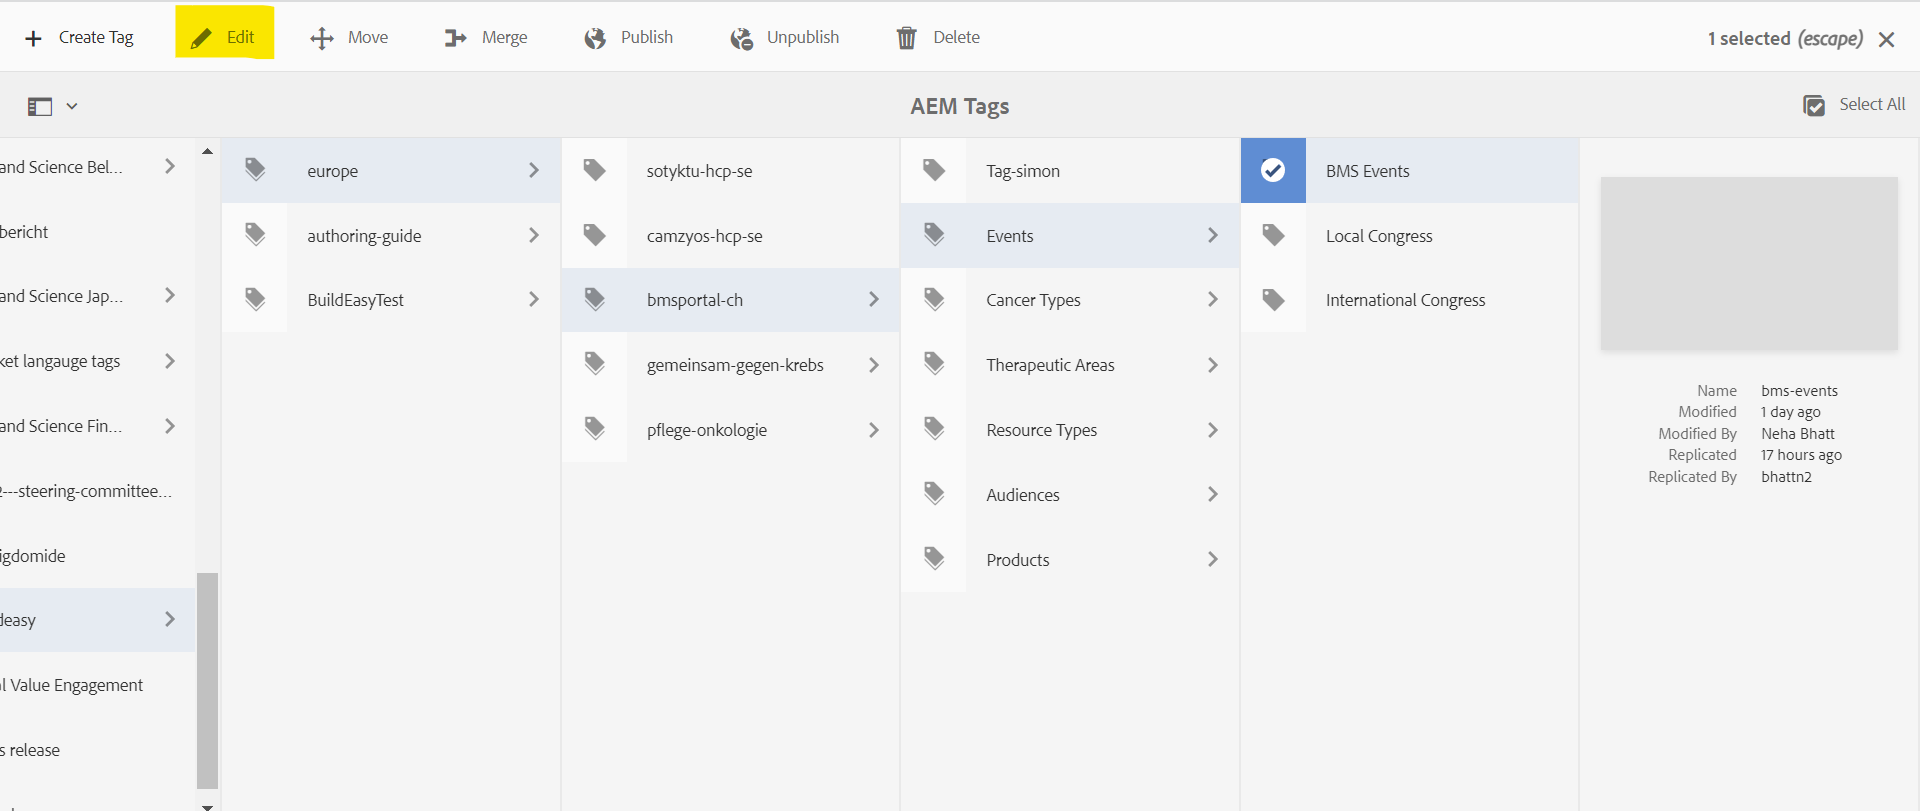Viewport: 1920px width, 811px height.
Task: Open the view switcher dropdown arrow
Action: click(x=72, y=106)
